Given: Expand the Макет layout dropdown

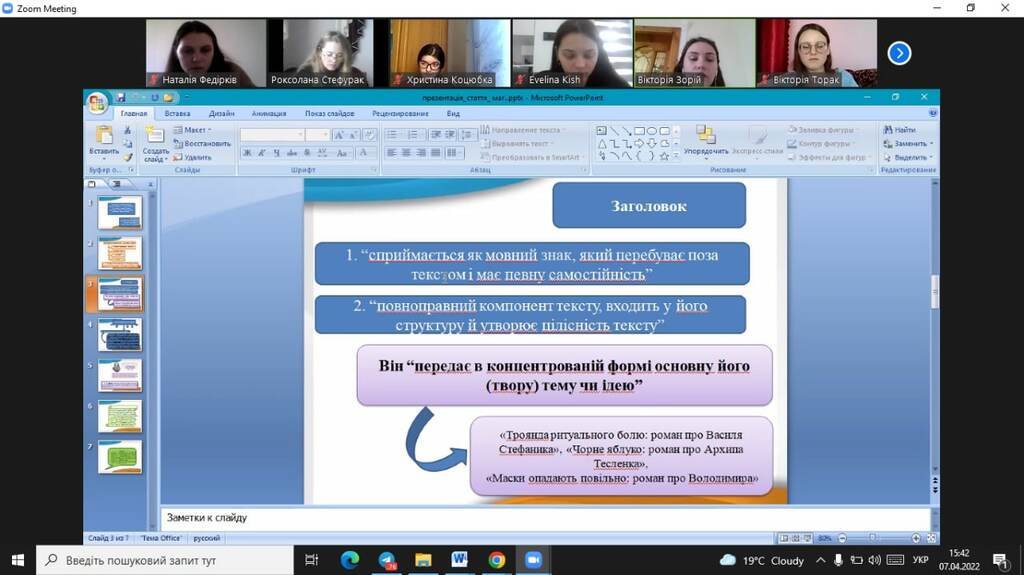Looking at the screenshot, I should (193, 130).
